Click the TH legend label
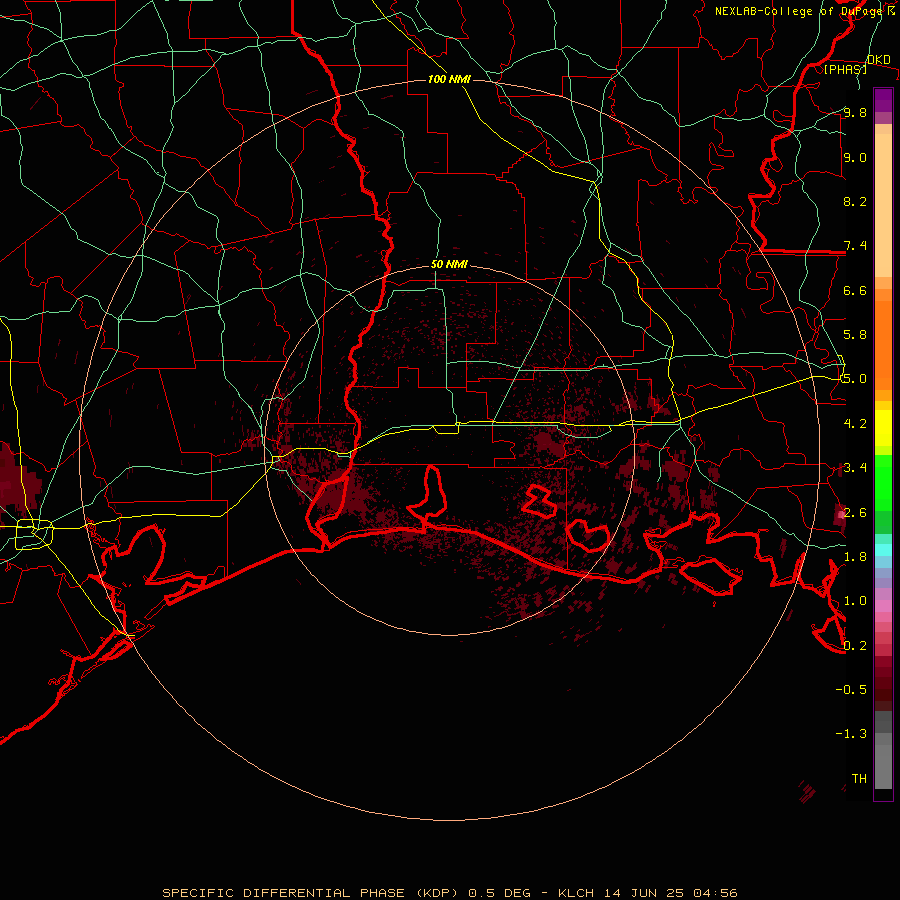 point(859,779)
